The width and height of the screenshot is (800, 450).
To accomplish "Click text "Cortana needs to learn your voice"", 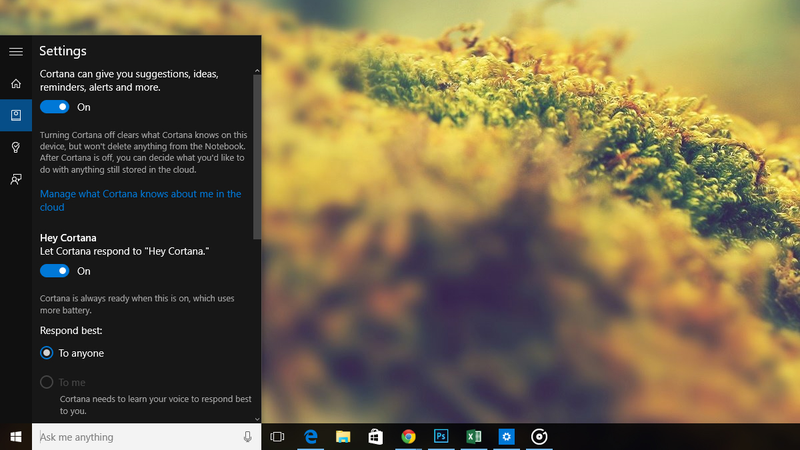I will click(x=155, y=405).
